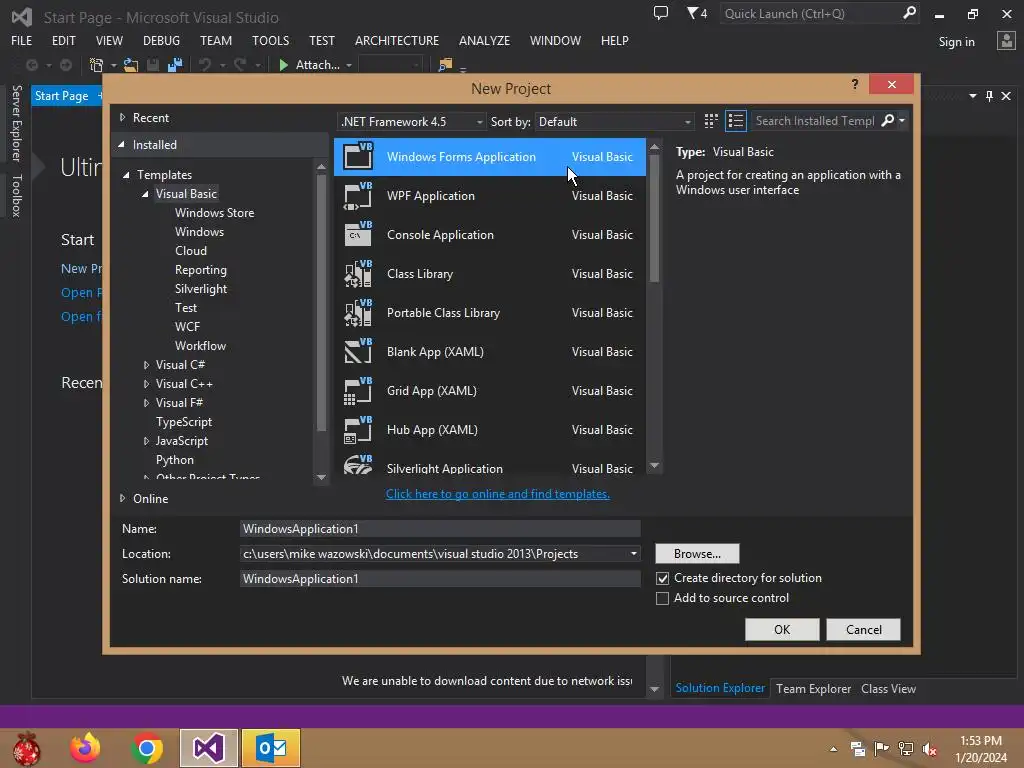Open the .NET Framework 4.5 dropdown
Screen dimensions: 1024x768
click(x=412, y=121)
